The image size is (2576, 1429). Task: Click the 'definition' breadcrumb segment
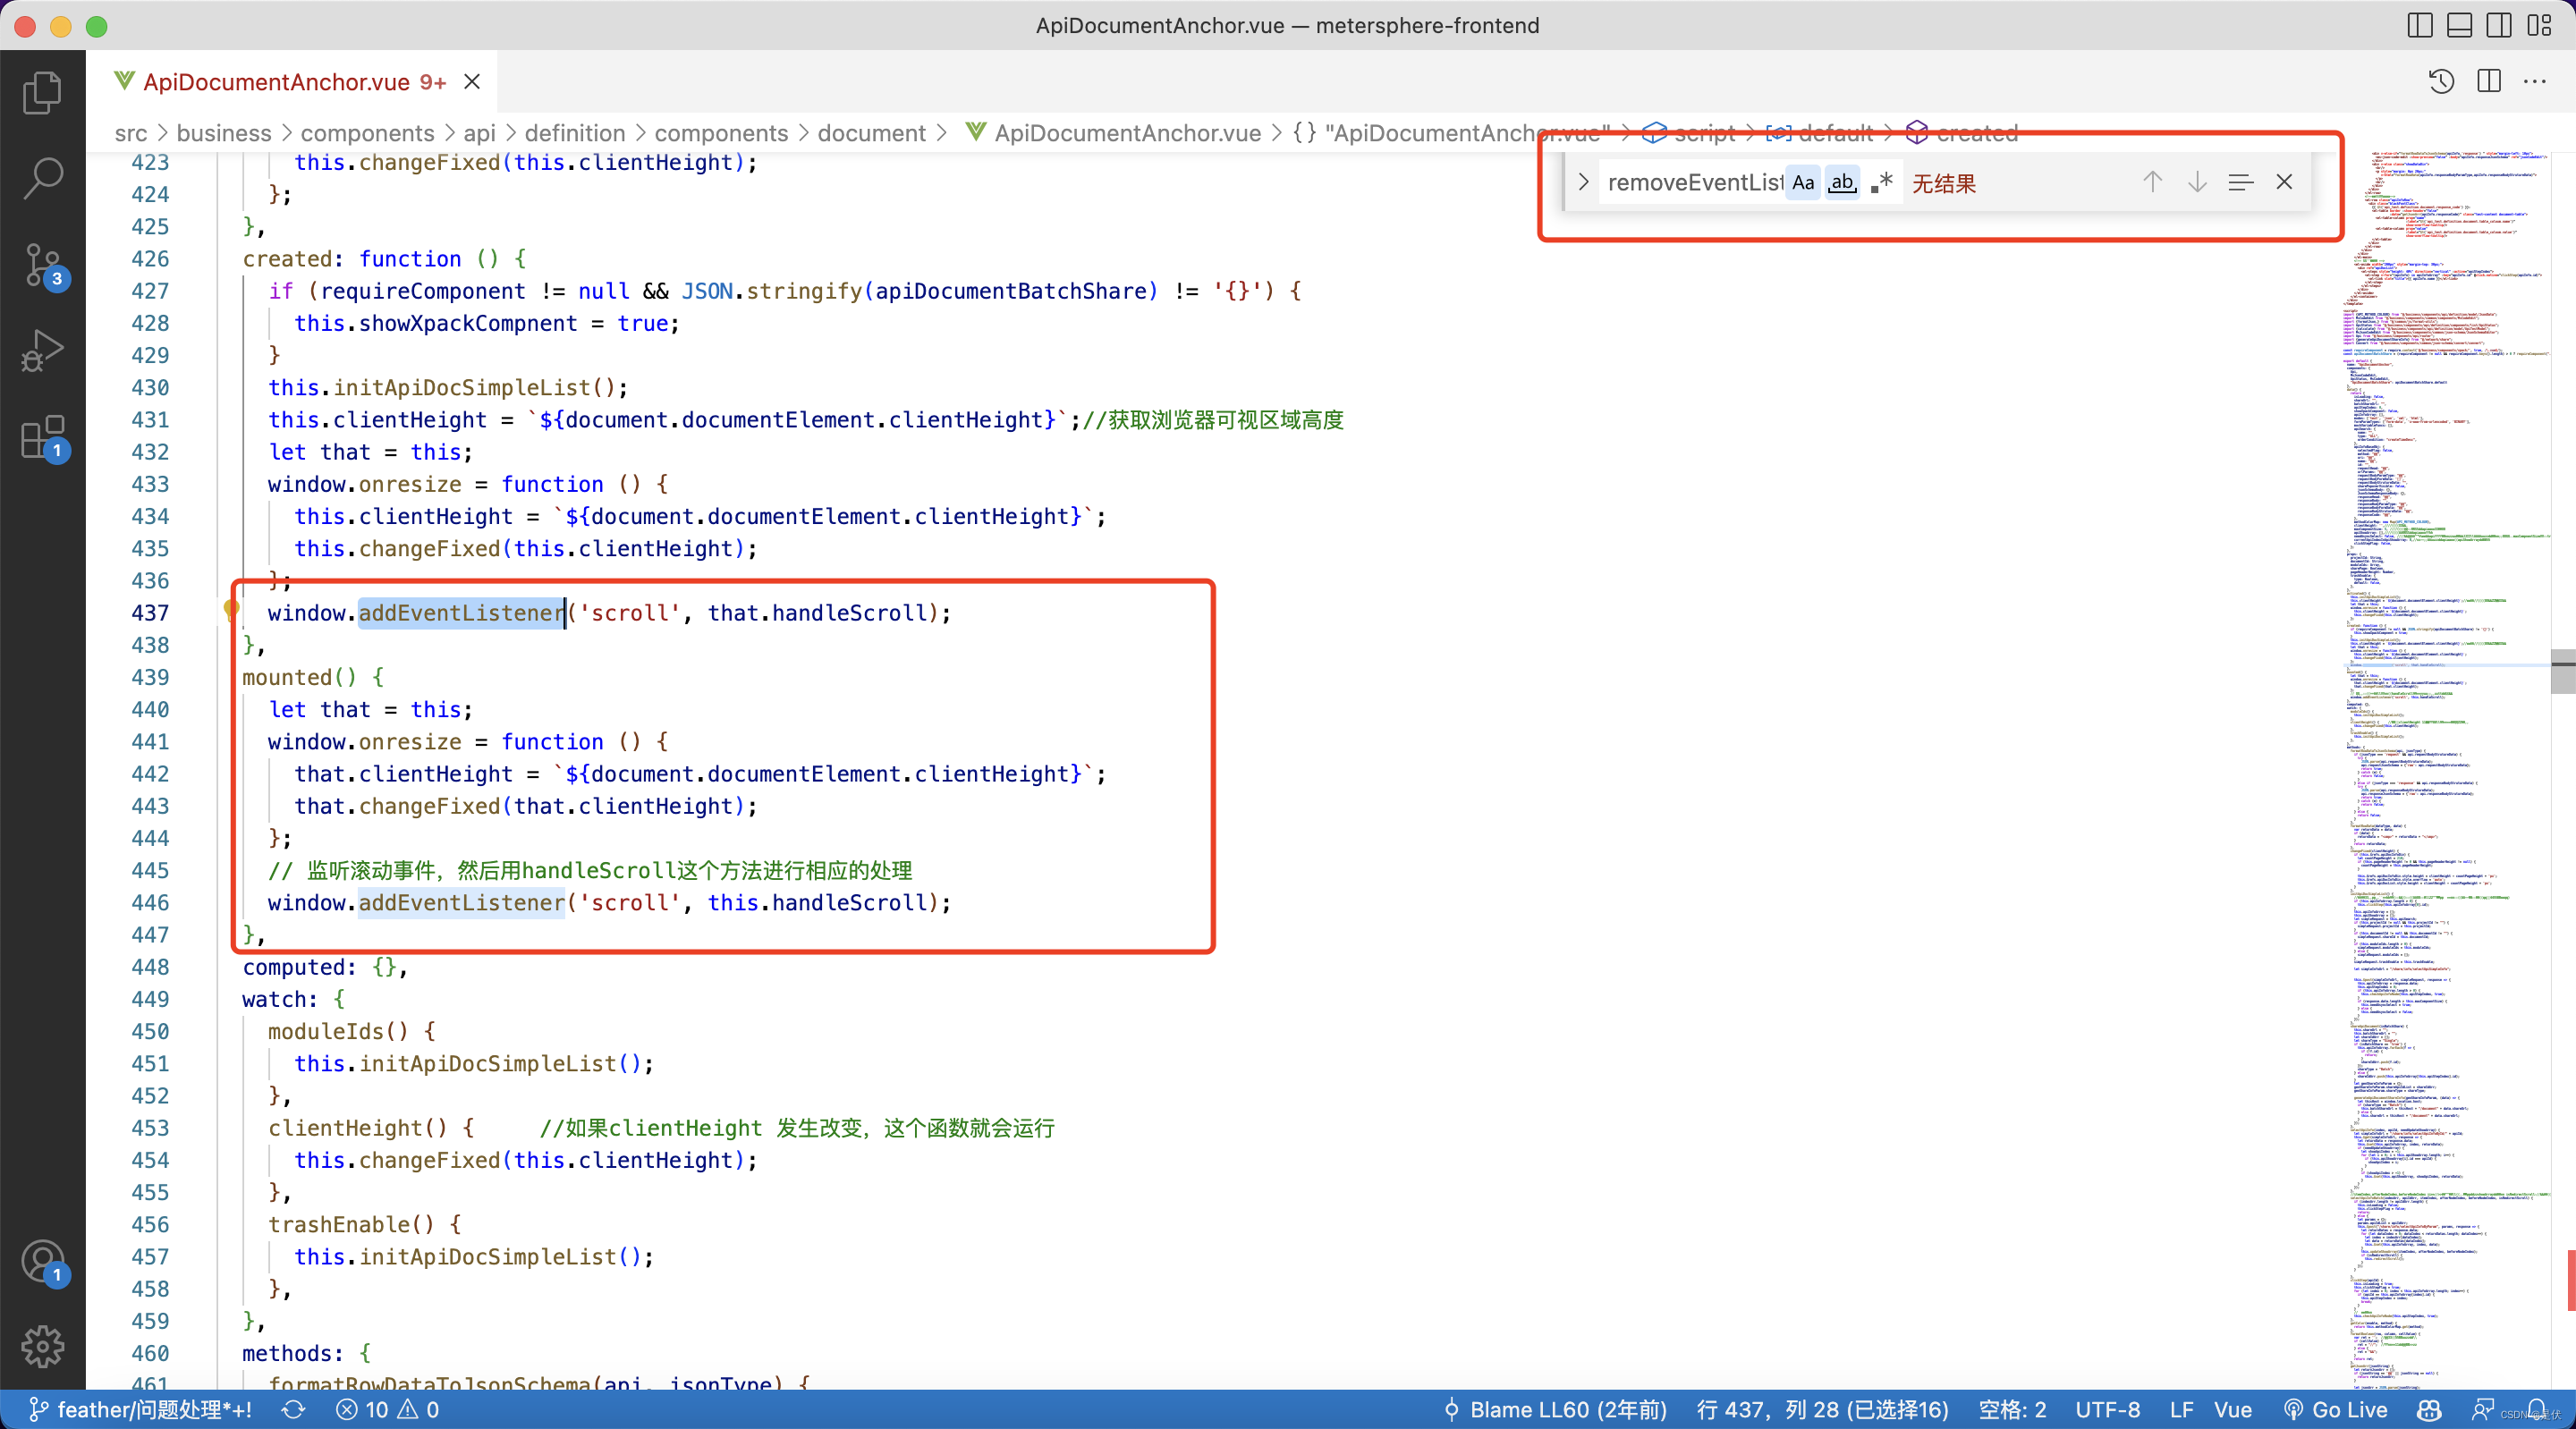pos(574,133)
